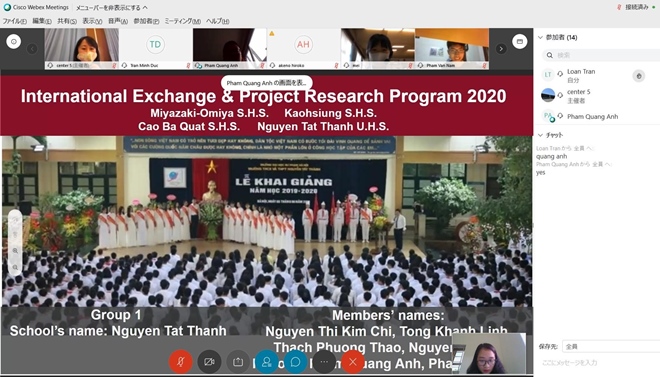Click audio icon beside Loan Tran in list

pos(560,74)
